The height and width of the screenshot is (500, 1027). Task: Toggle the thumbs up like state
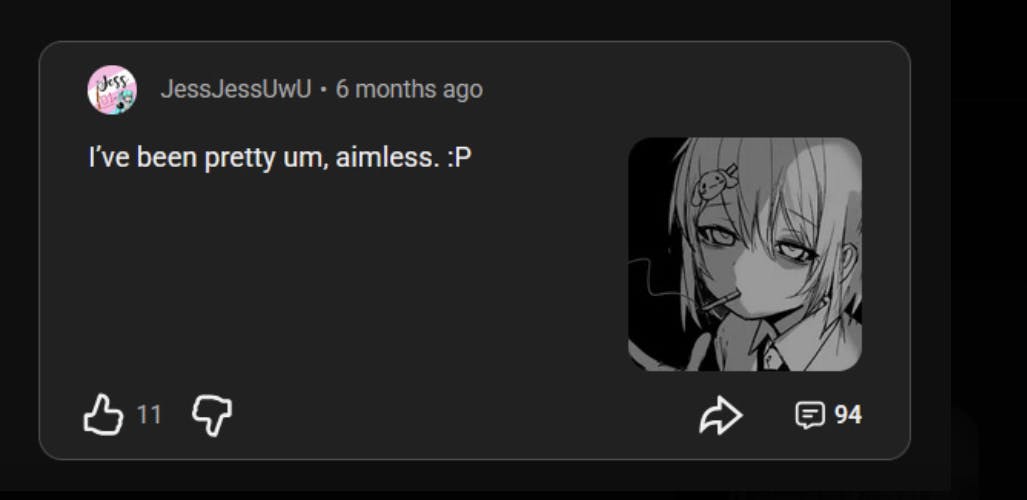pyautogui.click(x=103, y=414)
